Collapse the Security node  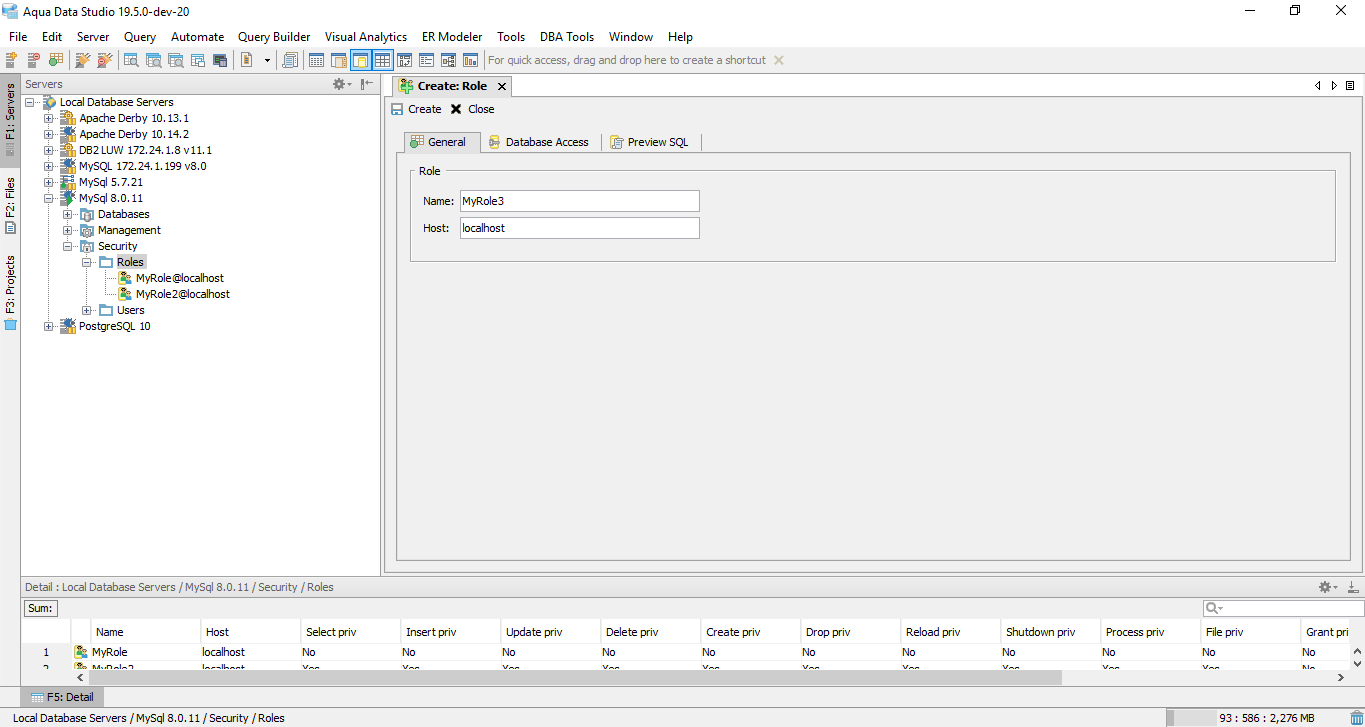(67, 246)
